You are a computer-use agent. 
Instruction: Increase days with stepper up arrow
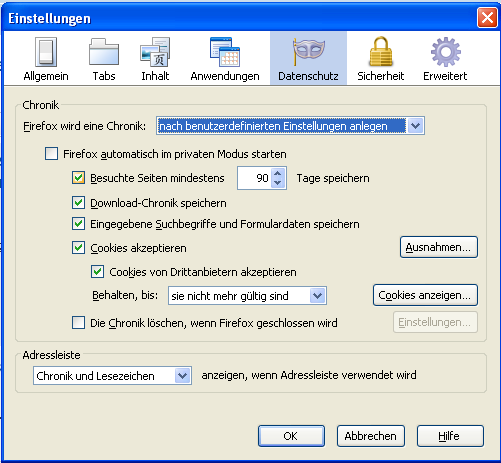tap(278, 173)
